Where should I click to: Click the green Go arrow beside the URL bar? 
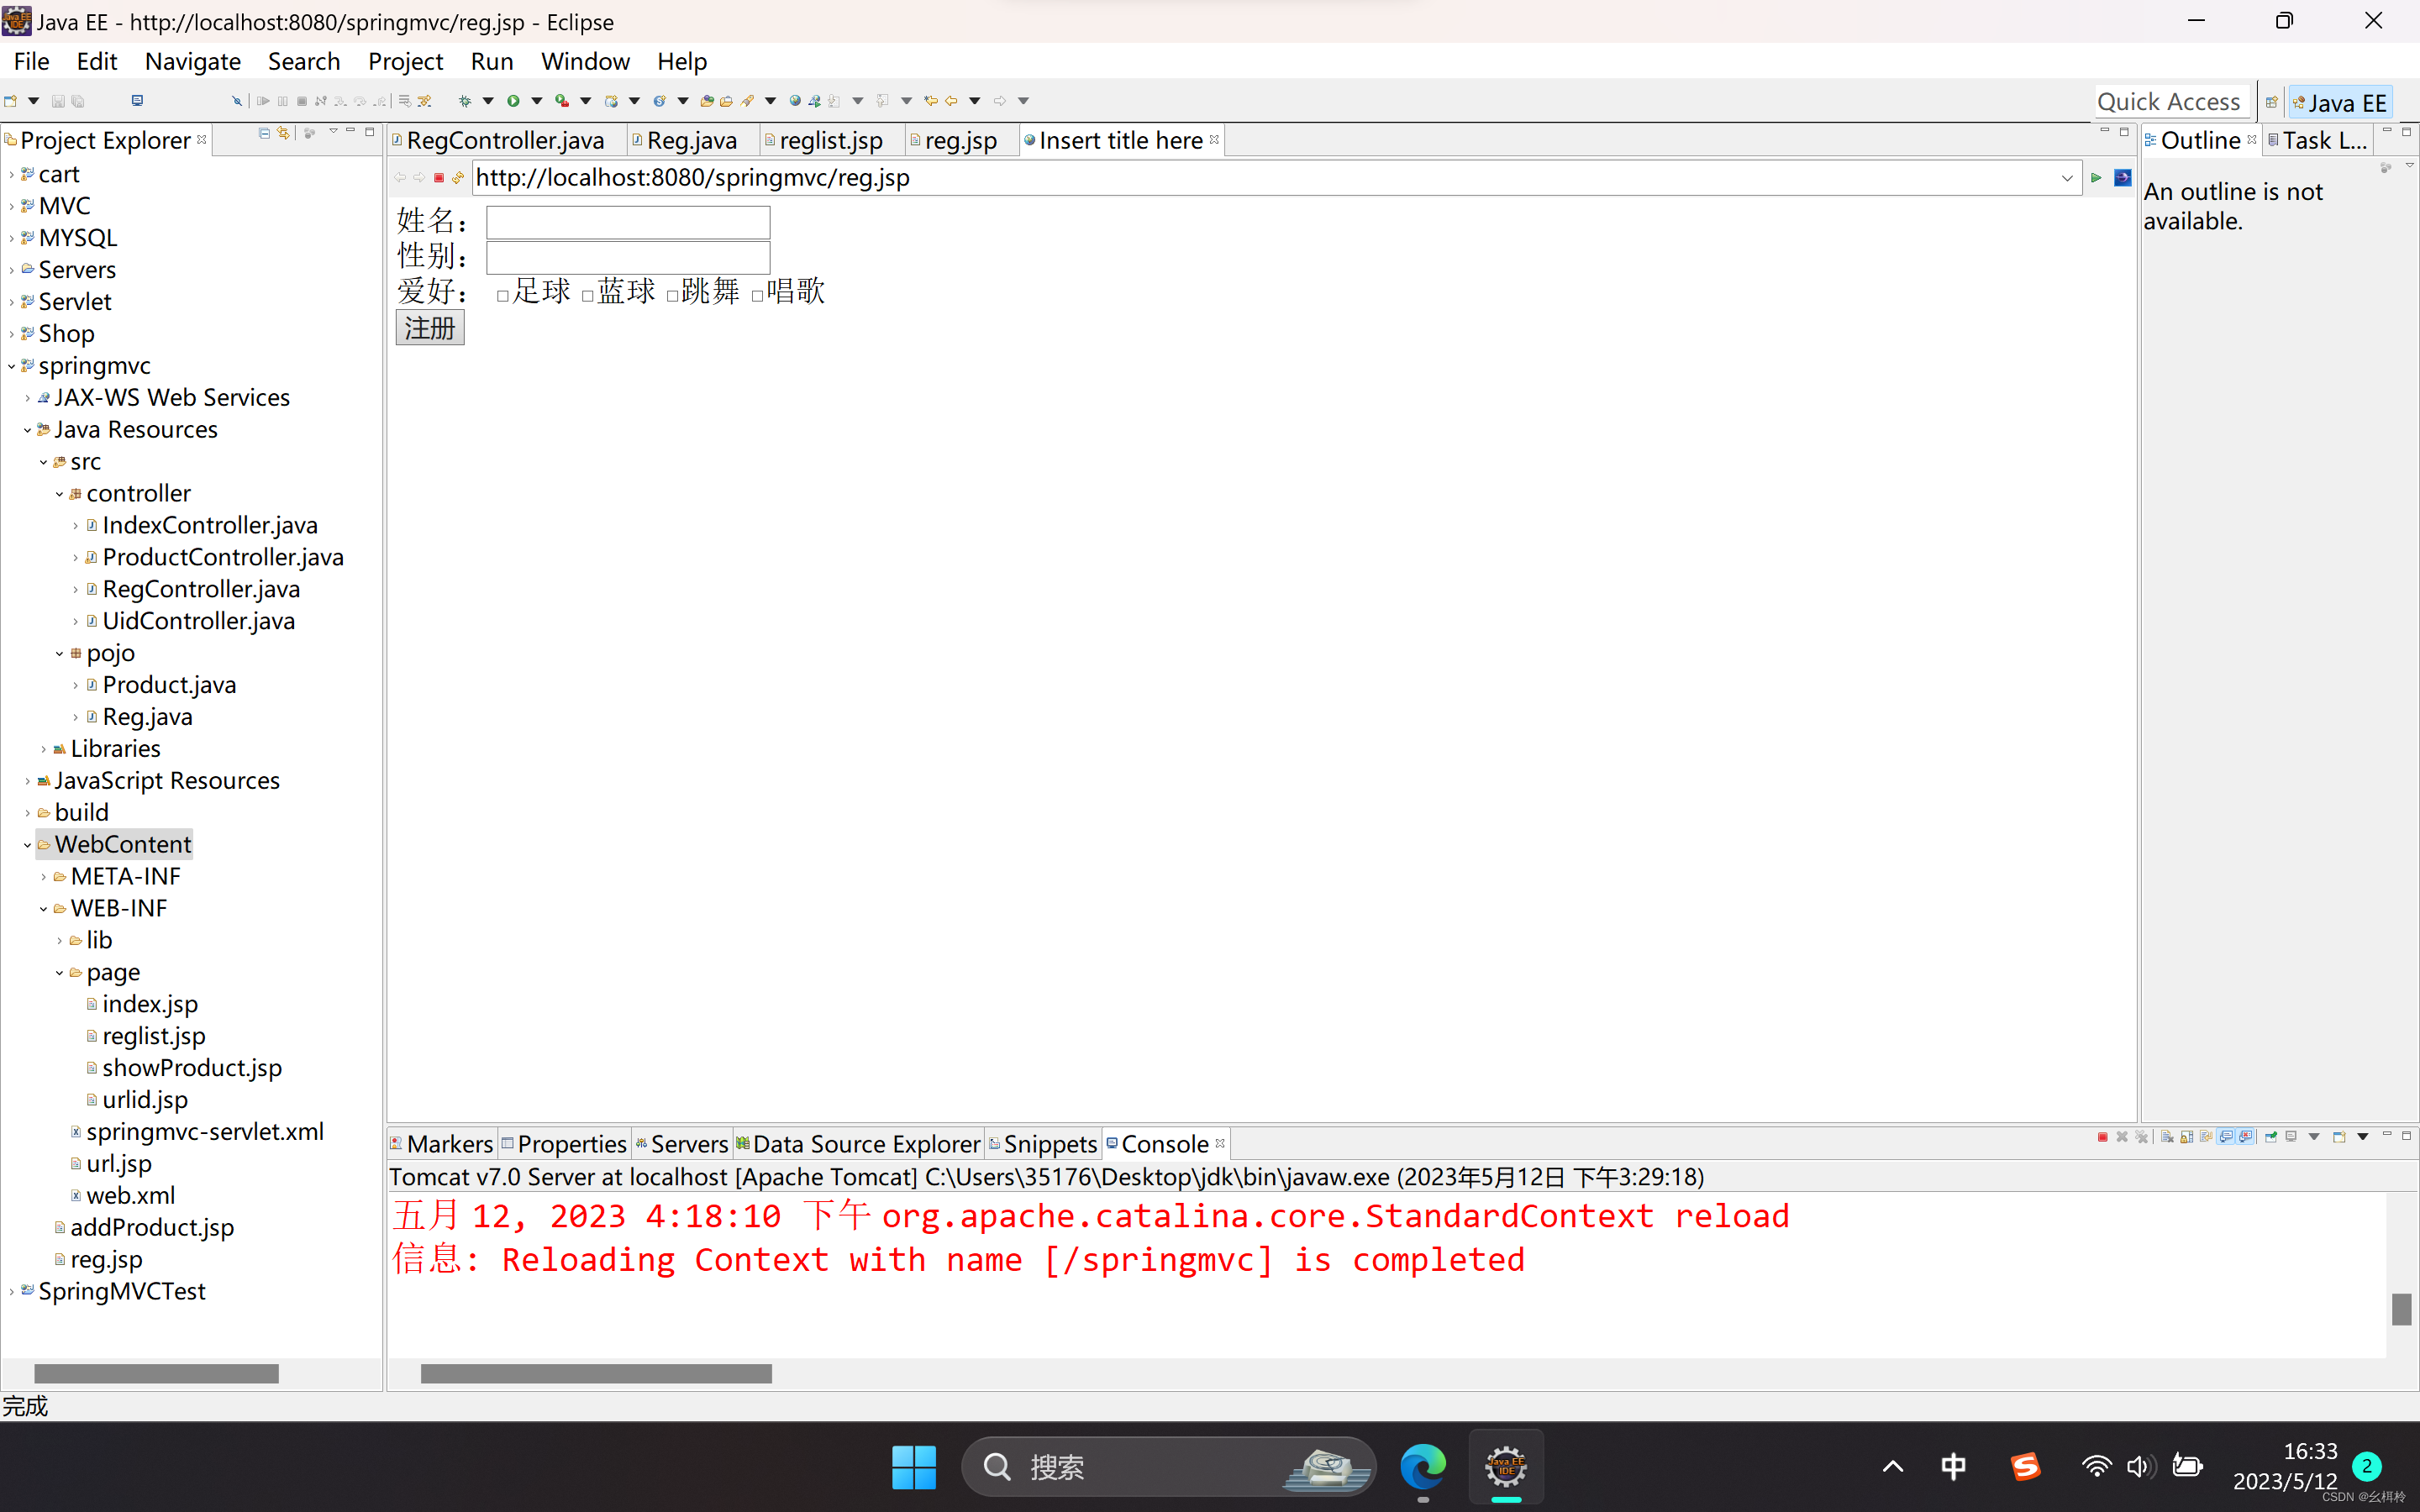coord(2096,178)
